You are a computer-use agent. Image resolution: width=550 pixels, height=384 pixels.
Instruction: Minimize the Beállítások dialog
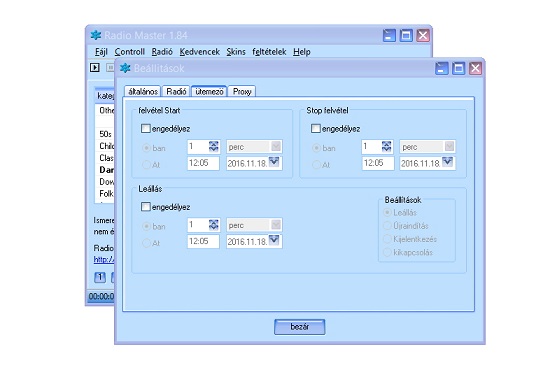442,68
